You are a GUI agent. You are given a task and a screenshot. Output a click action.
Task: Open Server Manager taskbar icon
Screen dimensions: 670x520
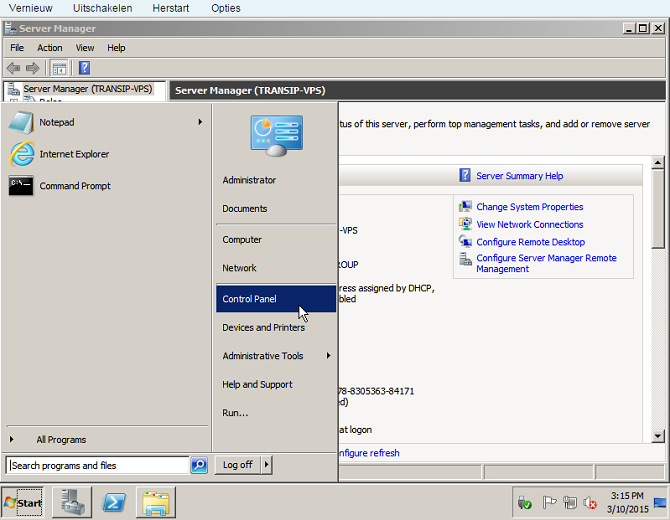(x=72, y=502)
